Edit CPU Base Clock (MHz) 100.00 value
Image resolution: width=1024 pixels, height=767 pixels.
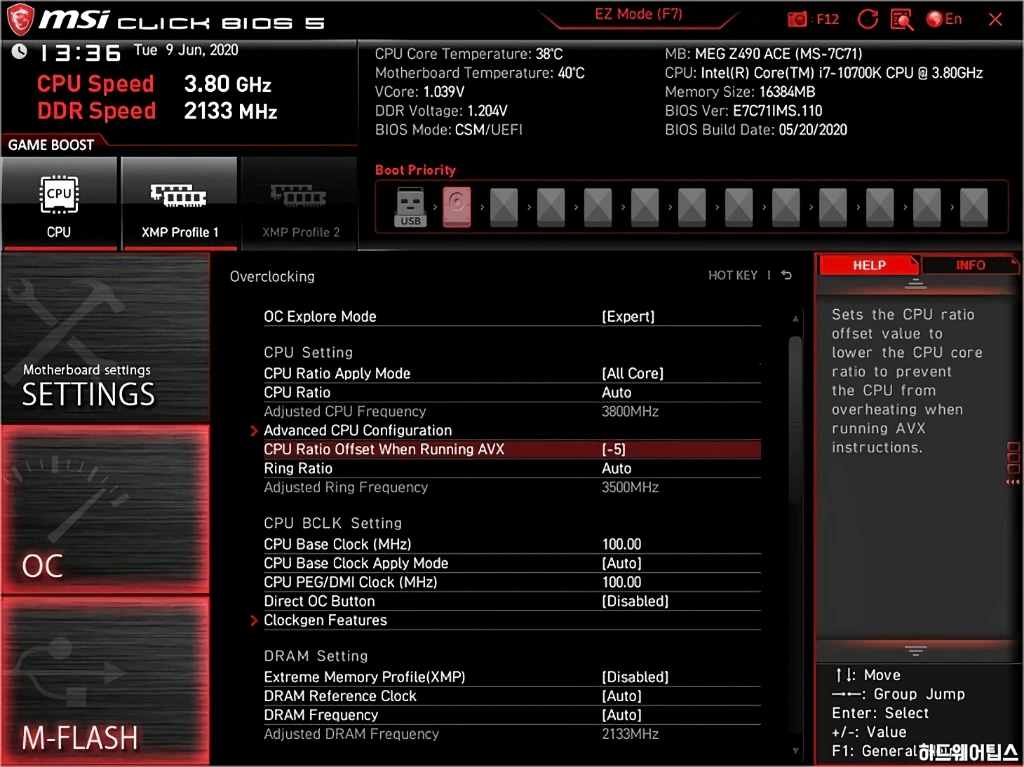click(621, 544)
